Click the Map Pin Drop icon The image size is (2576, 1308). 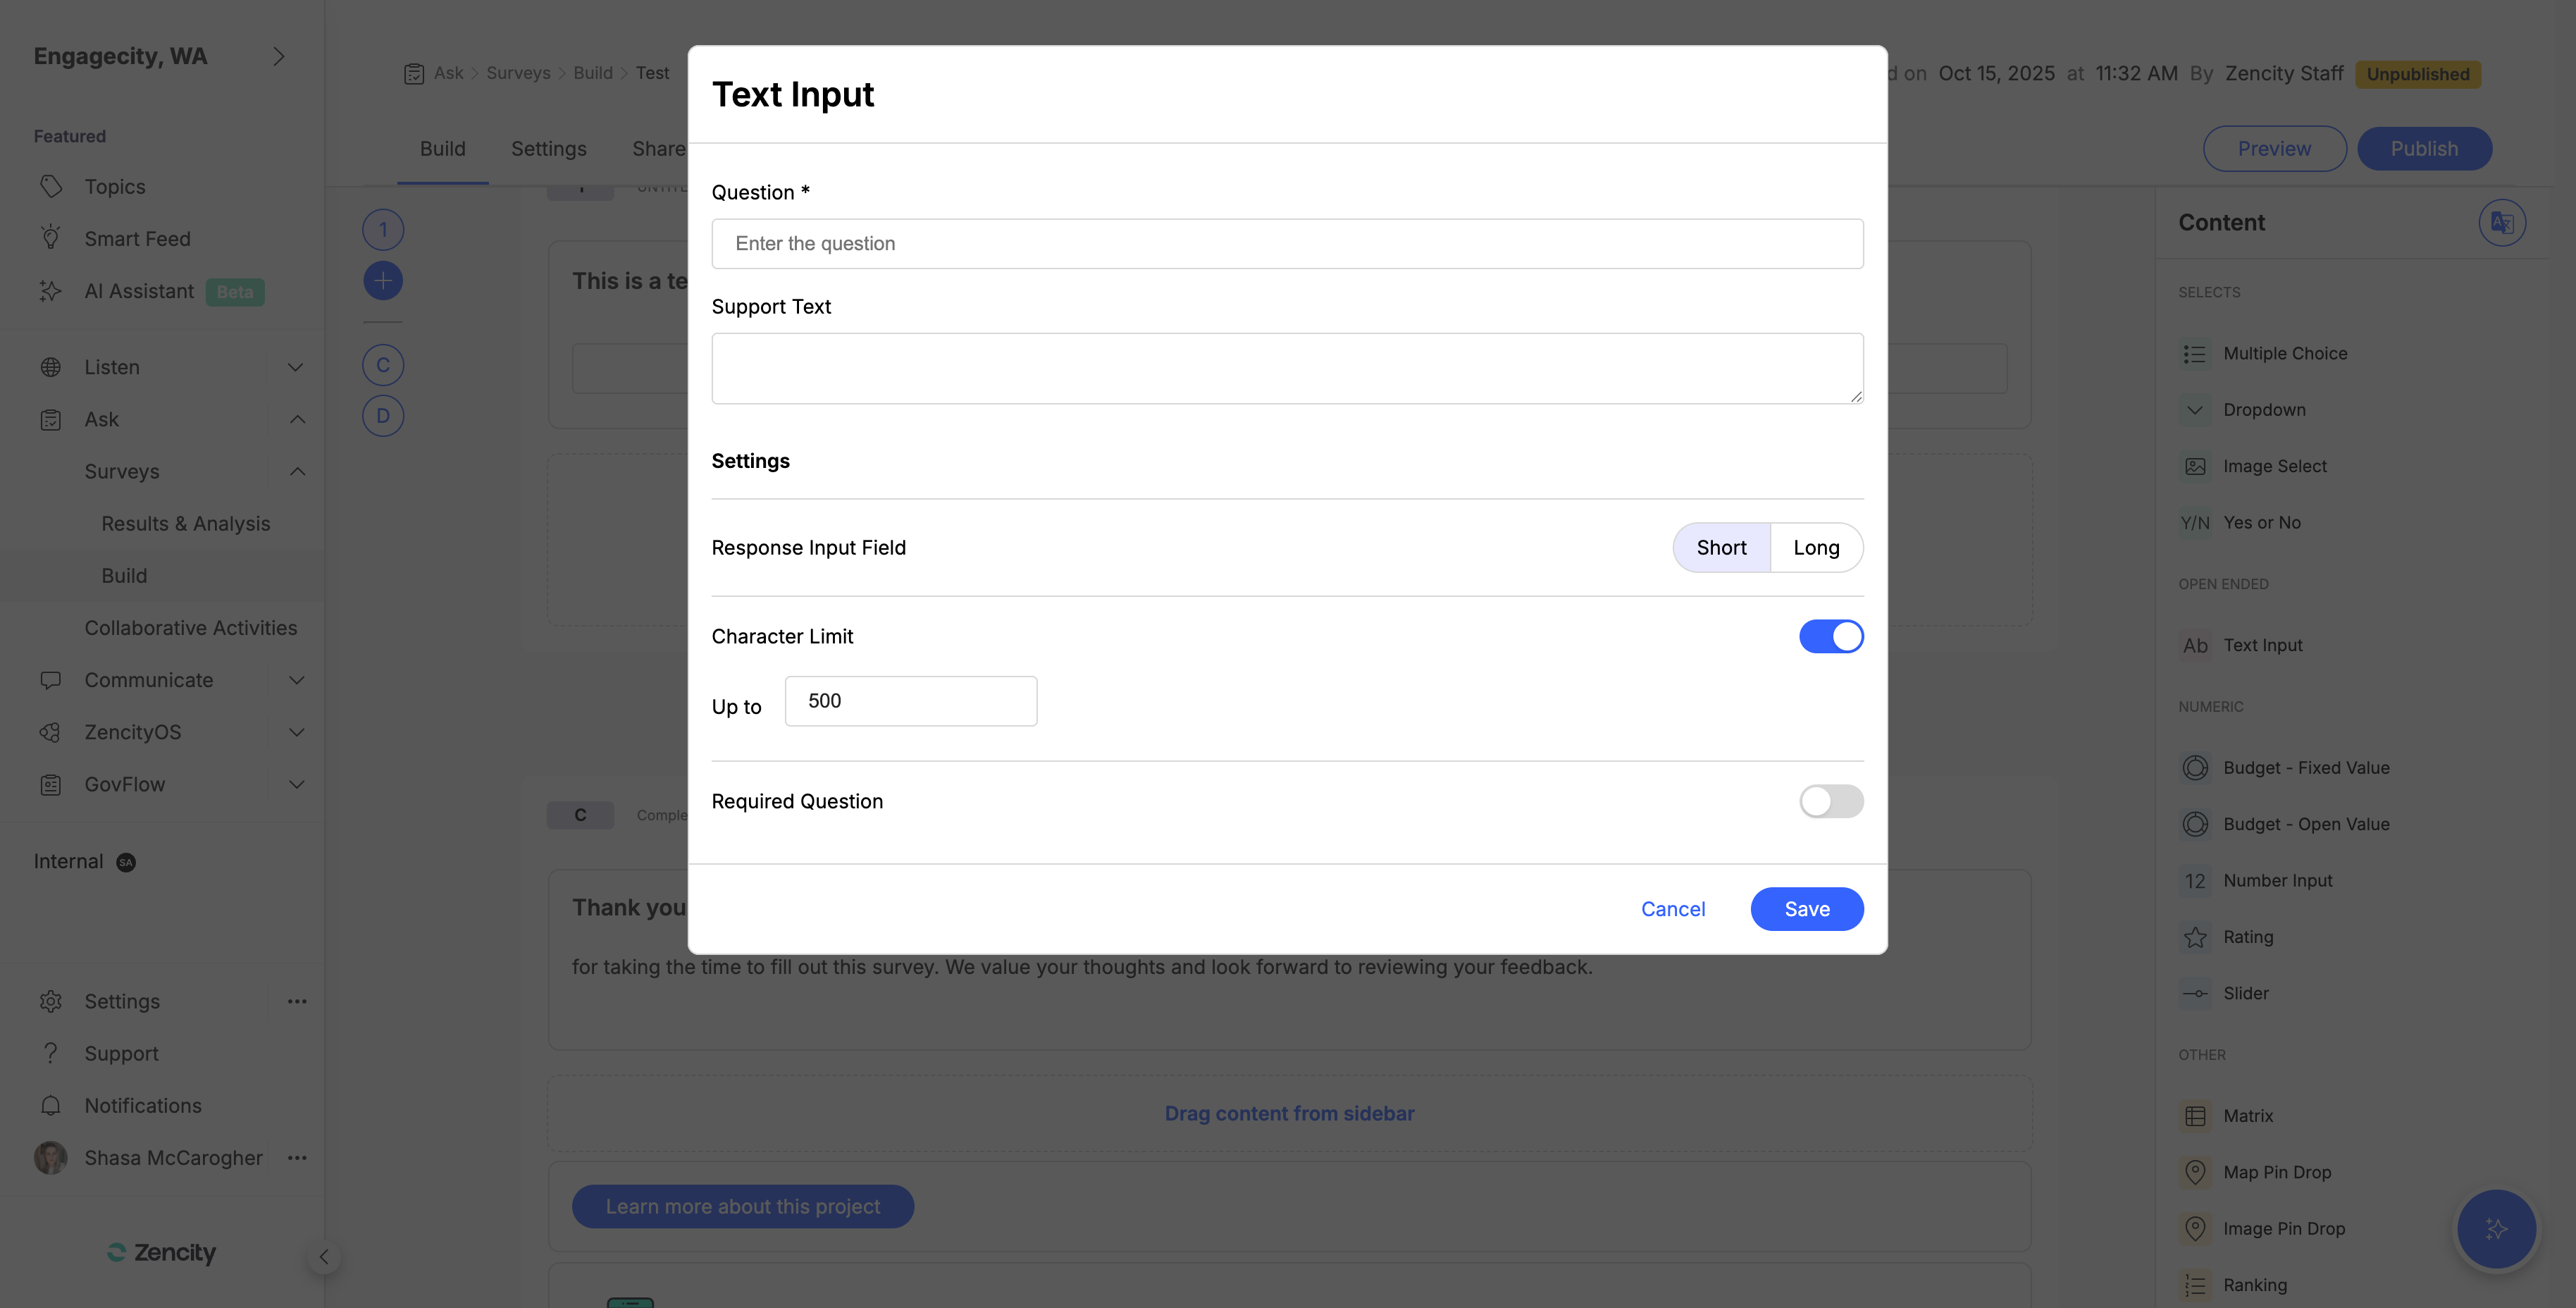tap(2194, 1172)
